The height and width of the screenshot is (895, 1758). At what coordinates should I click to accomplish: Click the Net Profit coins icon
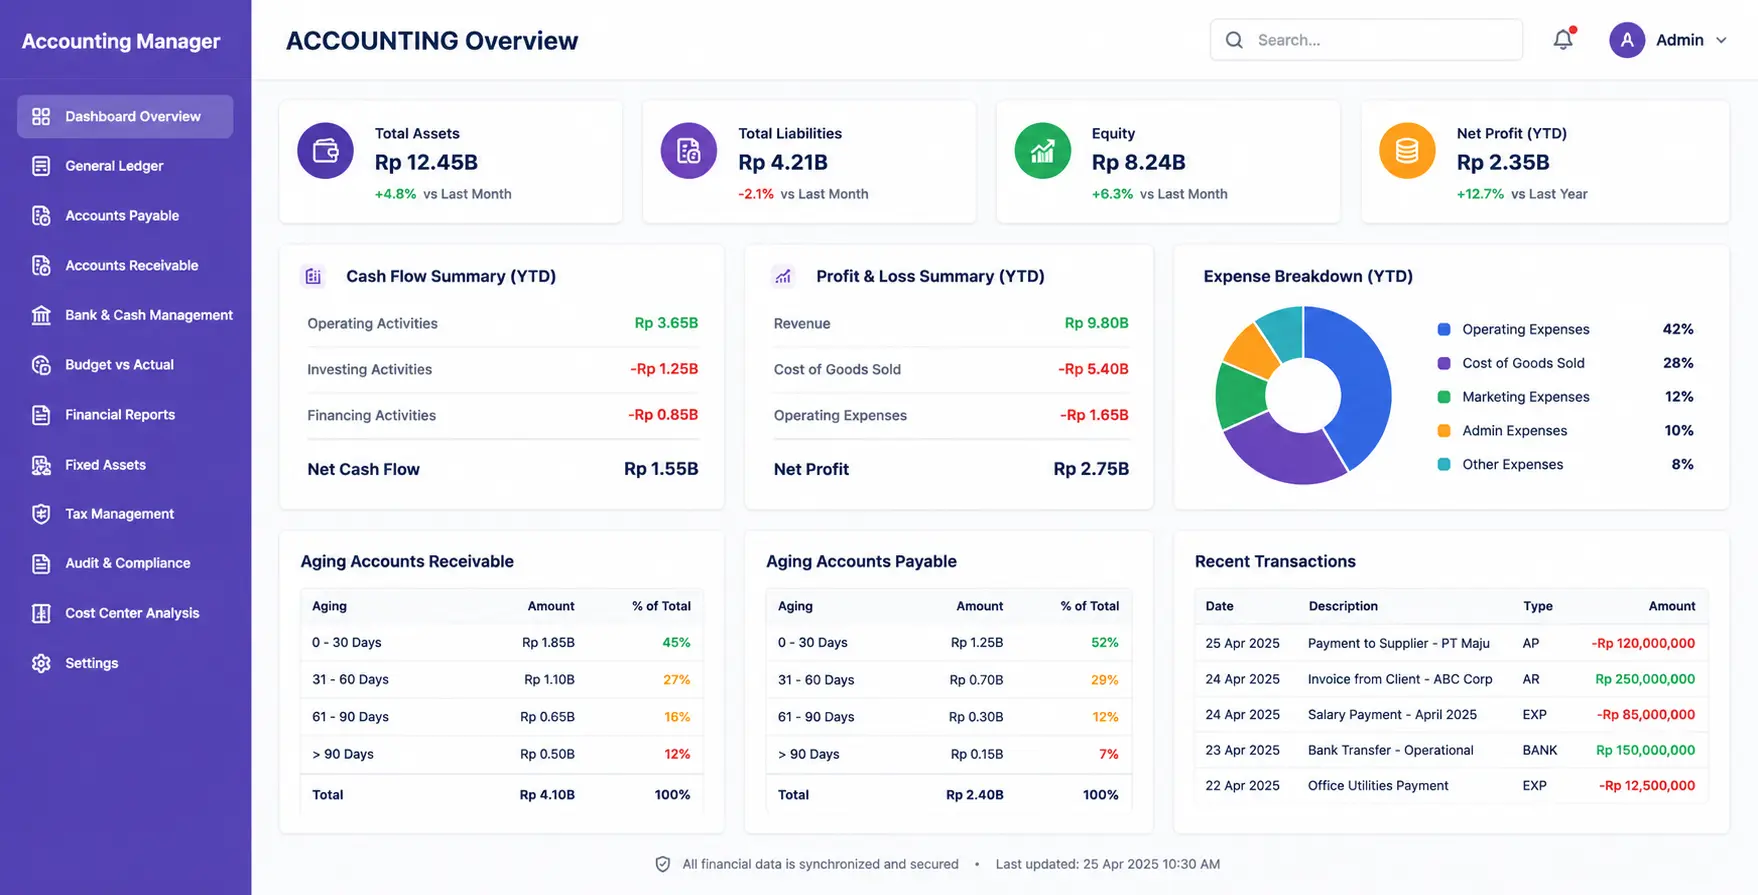tap(1407, 151)
